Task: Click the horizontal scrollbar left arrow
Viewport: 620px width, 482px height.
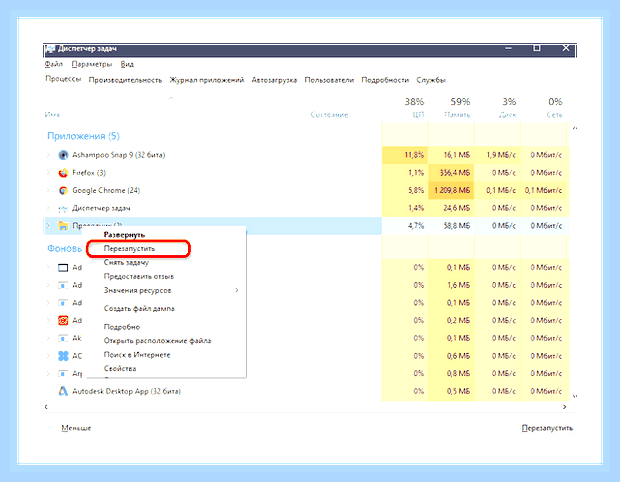Action: point(46,406)
